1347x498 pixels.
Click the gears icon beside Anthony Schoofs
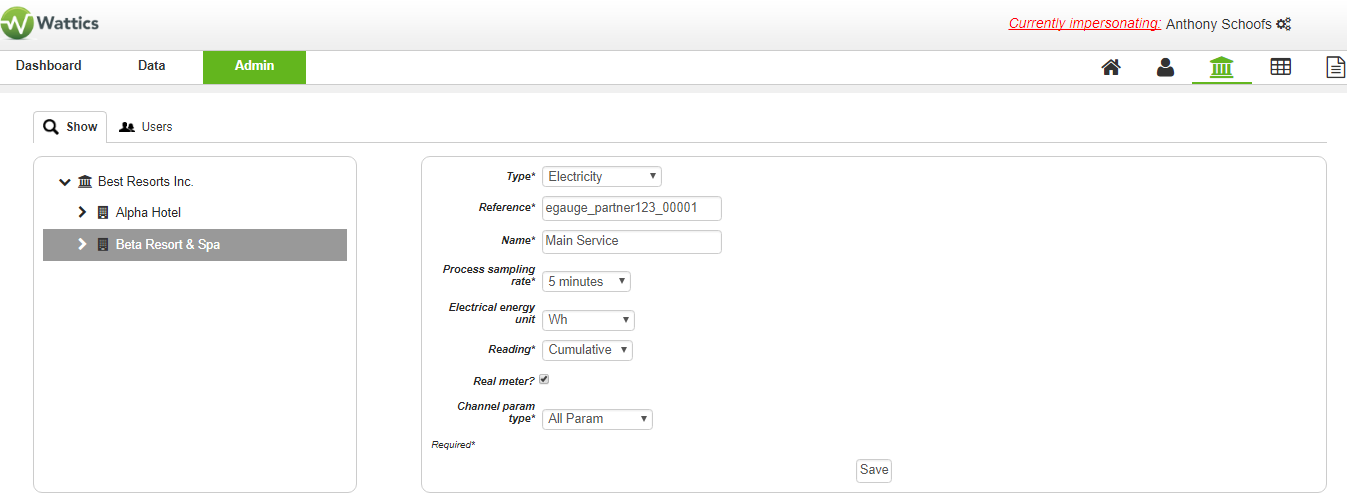click(x=1284, y=24)
